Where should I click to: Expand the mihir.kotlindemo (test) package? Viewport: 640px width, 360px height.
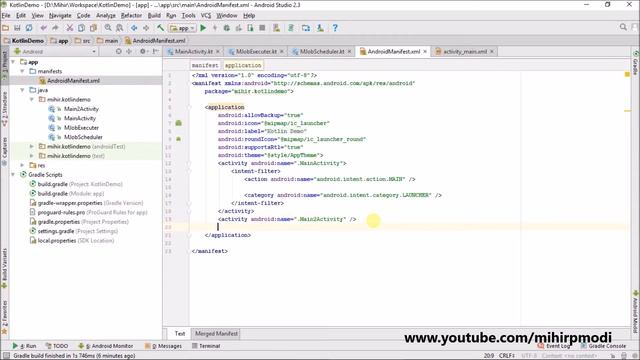tap(32, 156)
